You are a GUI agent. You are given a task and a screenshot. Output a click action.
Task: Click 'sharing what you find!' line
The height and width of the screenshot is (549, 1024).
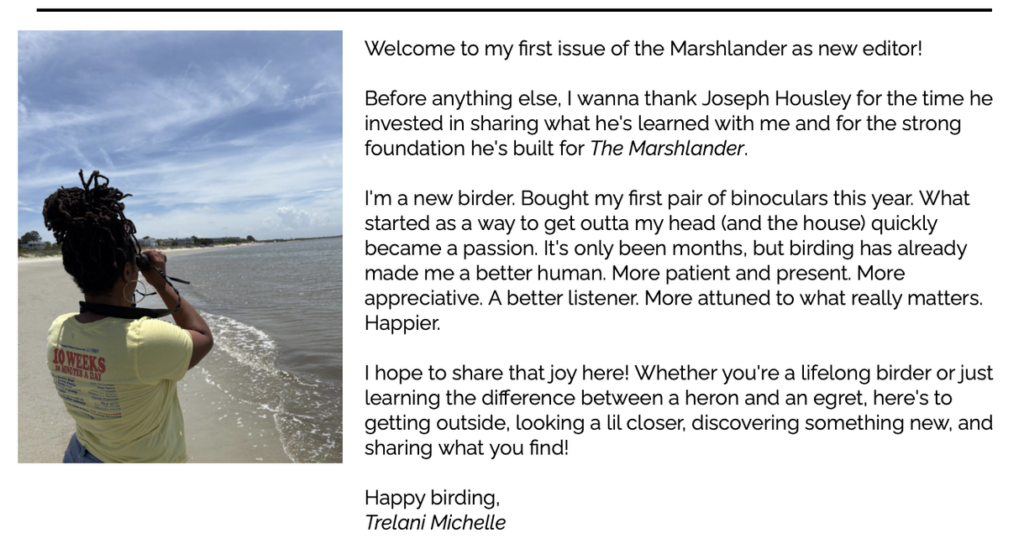pos(466,448)
